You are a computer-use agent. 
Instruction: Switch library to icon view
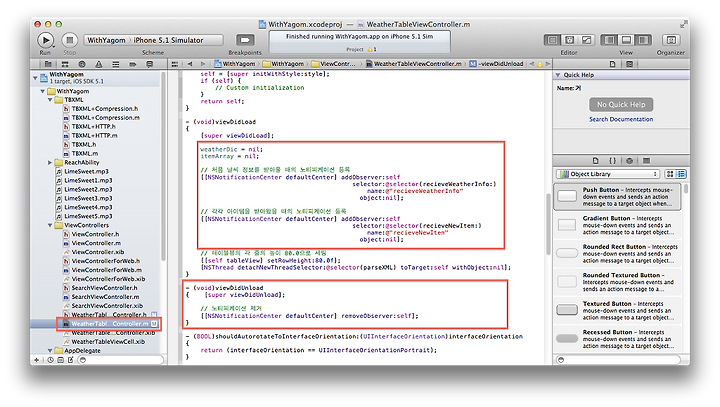(670, 174)
